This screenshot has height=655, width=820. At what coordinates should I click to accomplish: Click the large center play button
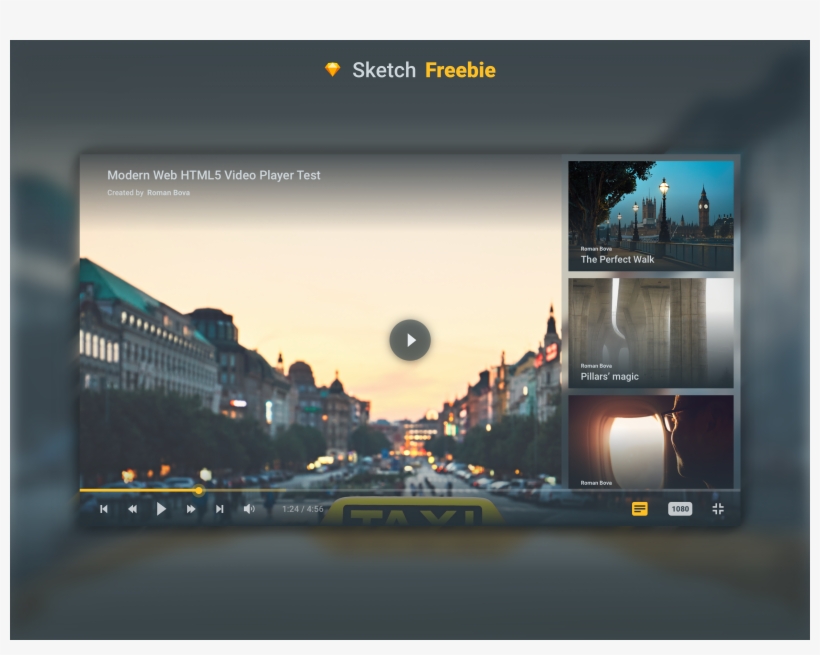click(410, 340)
